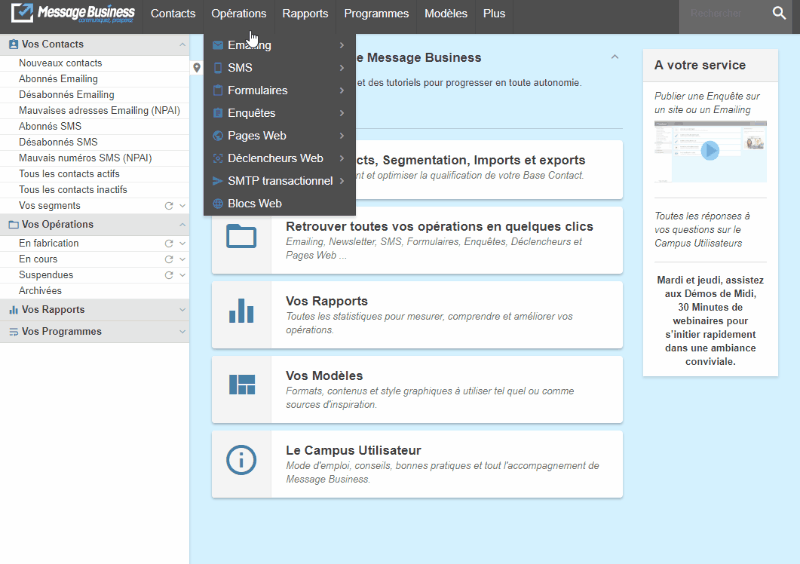Open Publier une Enquête link
Viewport: 800px width, 564px height.
pos(707,103)
